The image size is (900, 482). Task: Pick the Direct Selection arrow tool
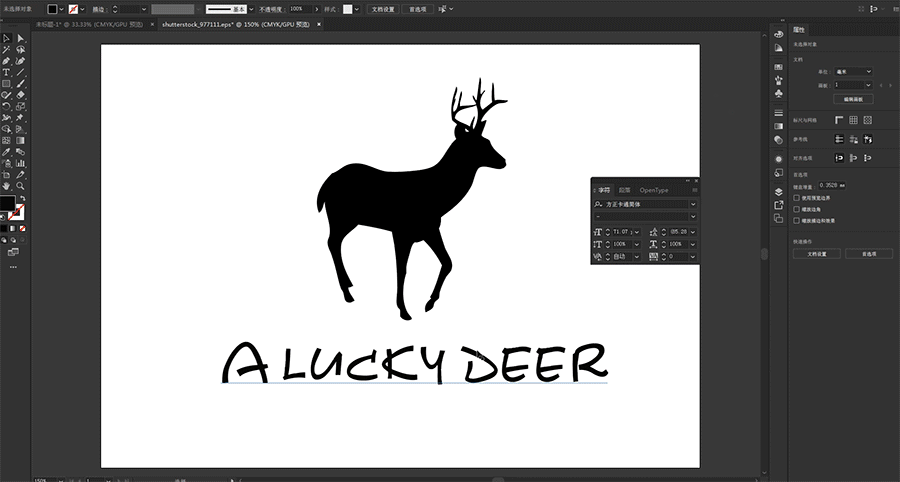point(20,38)
